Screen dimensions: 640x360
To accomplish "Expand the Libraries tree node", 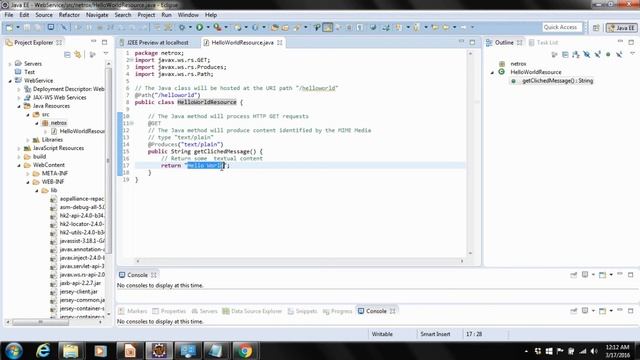I will point(28,140).
